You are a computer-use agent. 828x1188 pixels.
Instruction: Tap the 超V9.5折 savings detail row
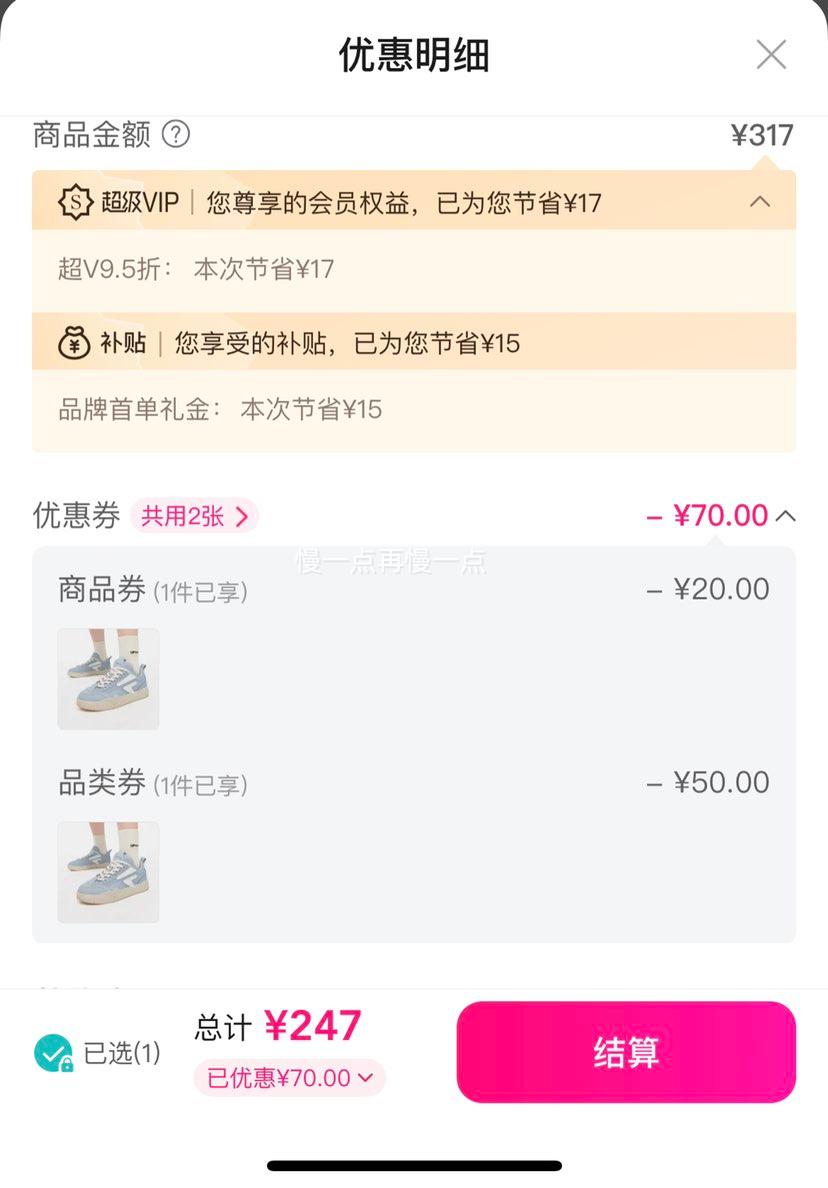point(414,270)
